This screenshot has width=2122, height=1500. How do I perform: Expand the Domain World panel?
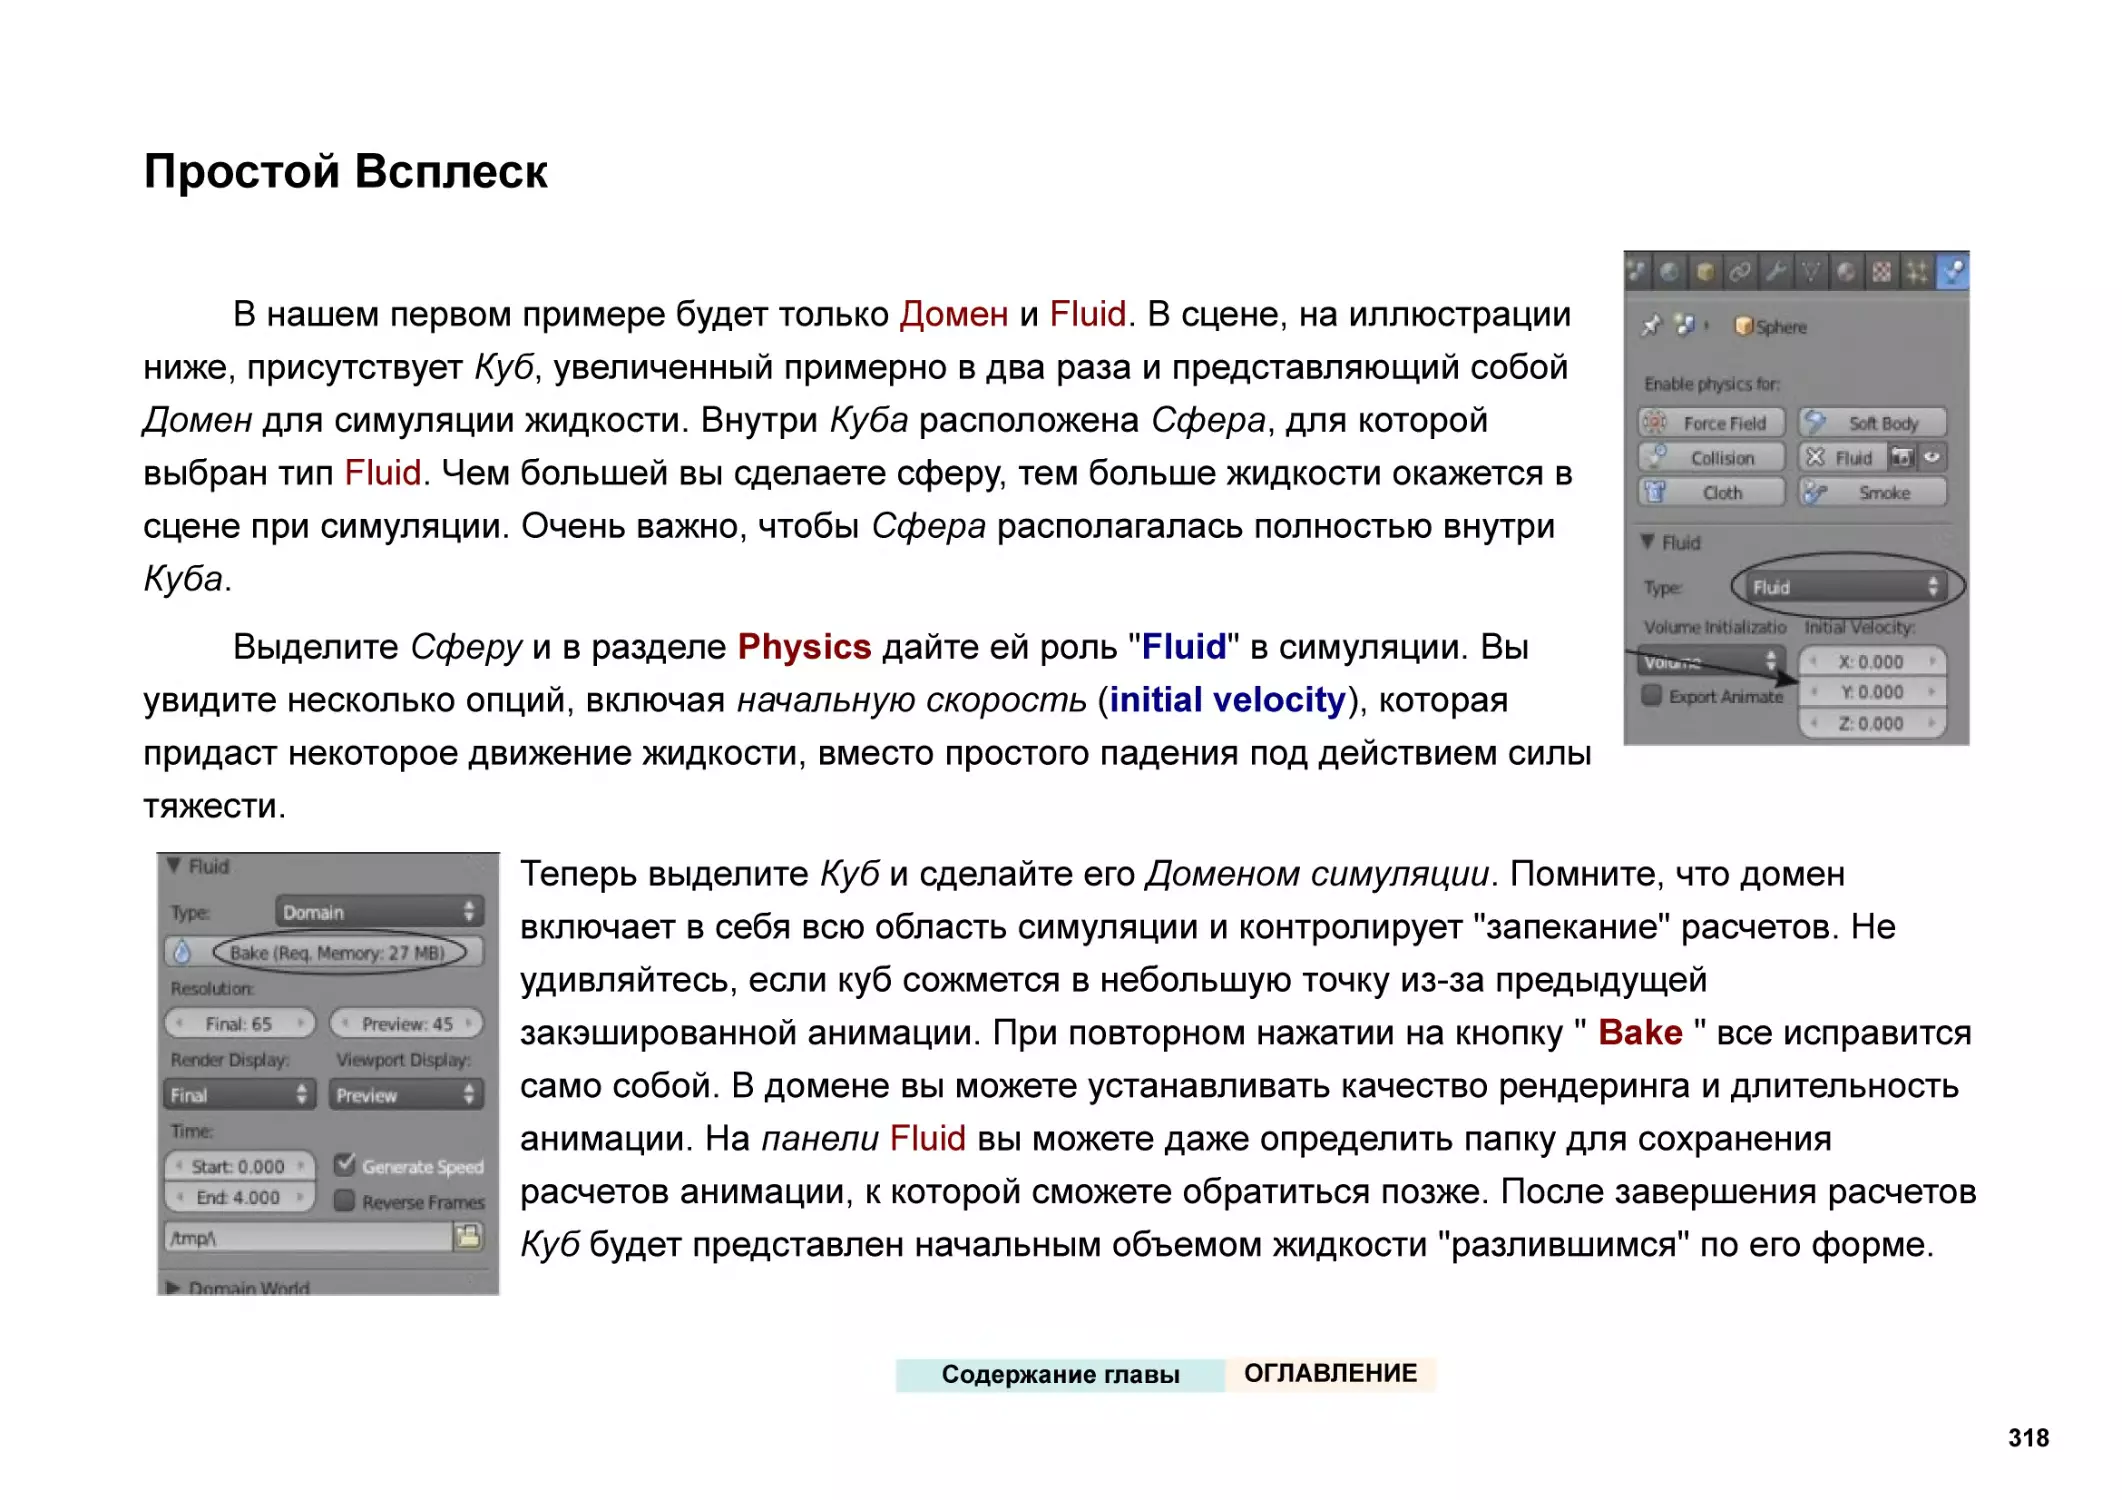point(175,1287)
